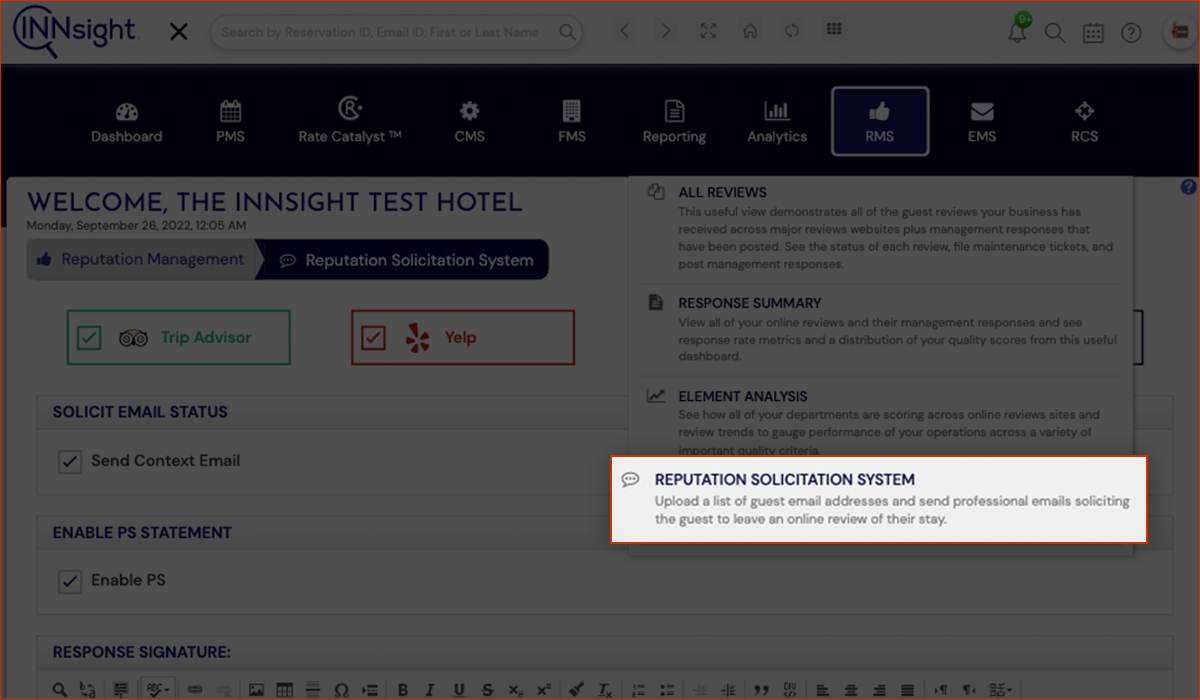
Task: Justify text in editor
Action: pos(907,689)
